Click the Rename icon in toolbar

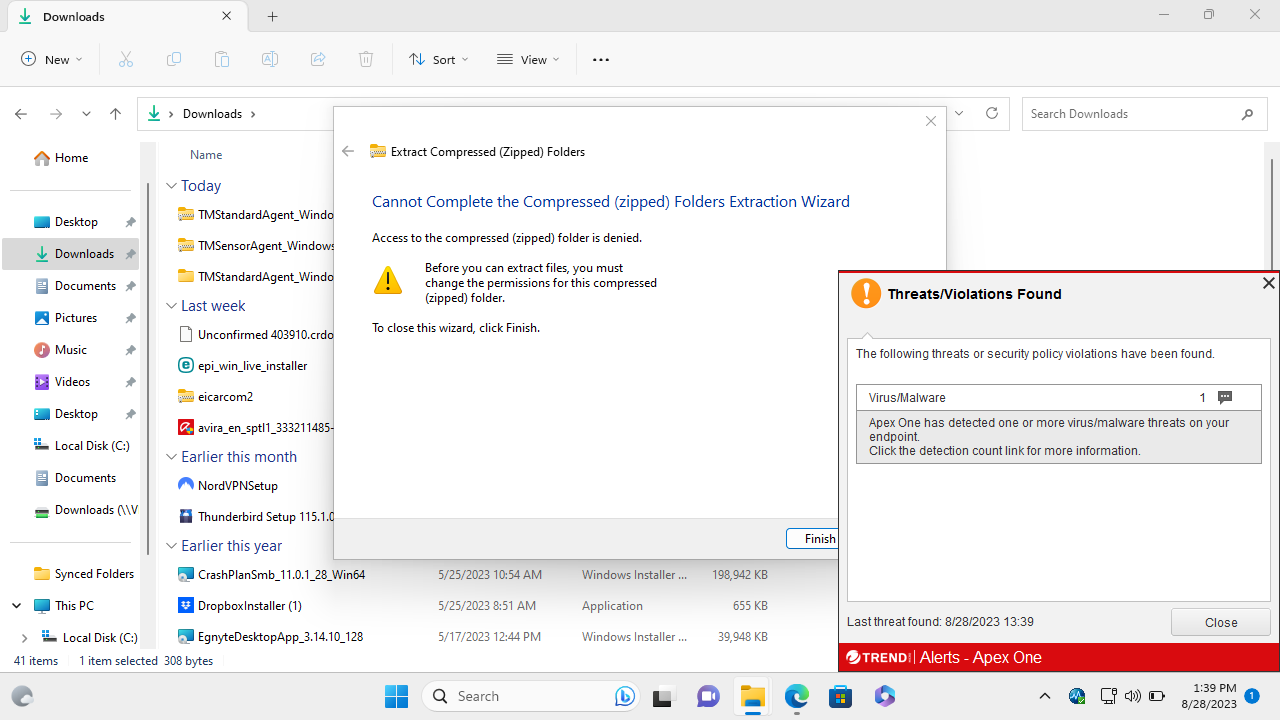(x=270, y=60)
